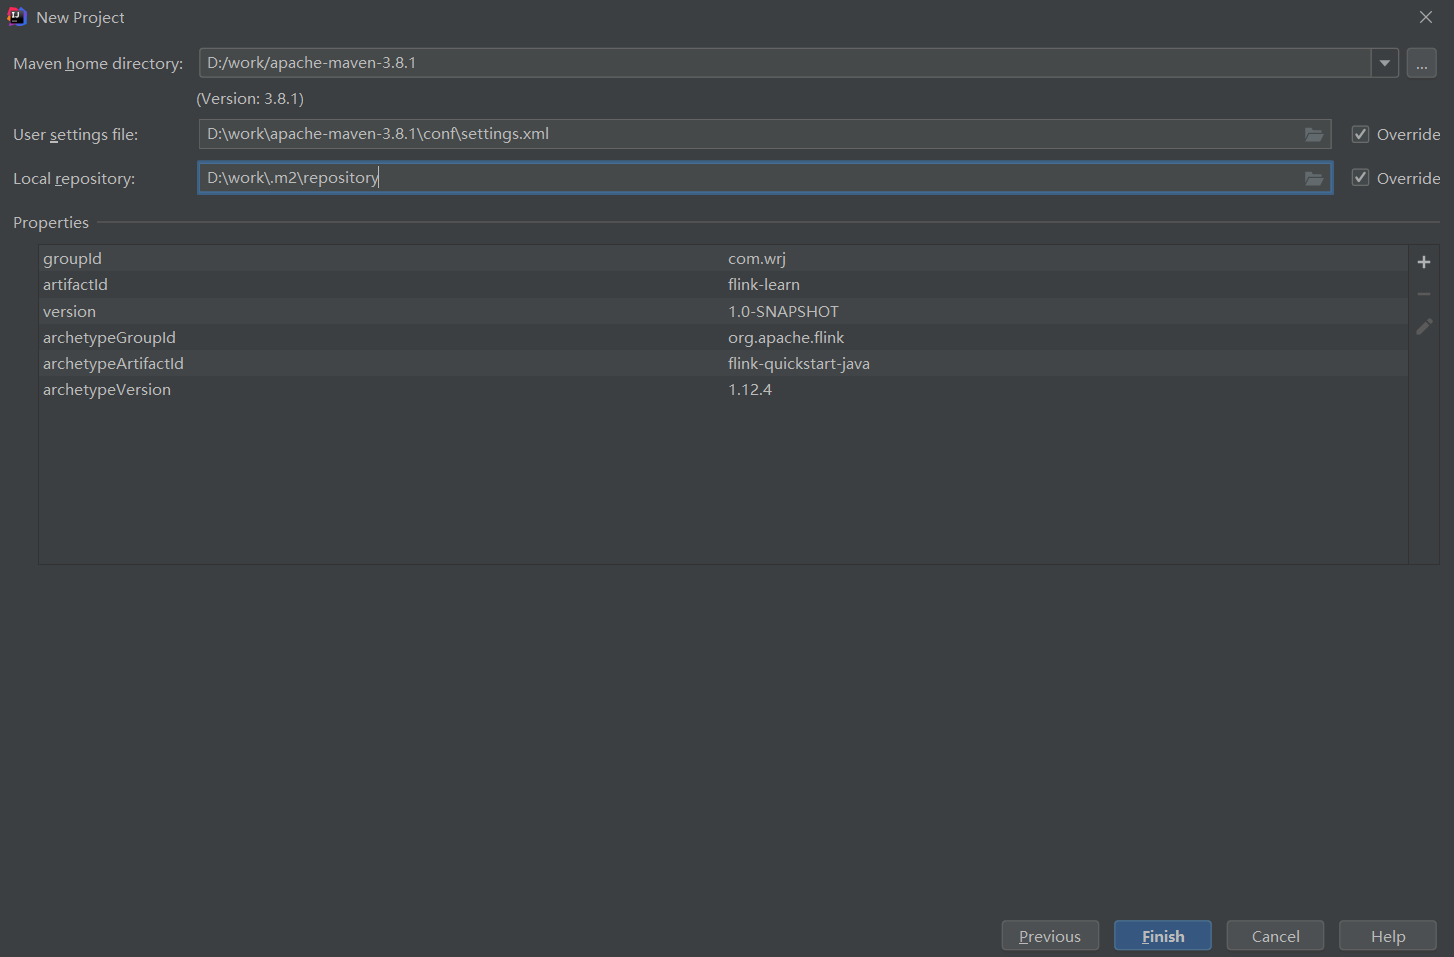
Task: Click flink-learn value cell
Action: pos(764,284)
